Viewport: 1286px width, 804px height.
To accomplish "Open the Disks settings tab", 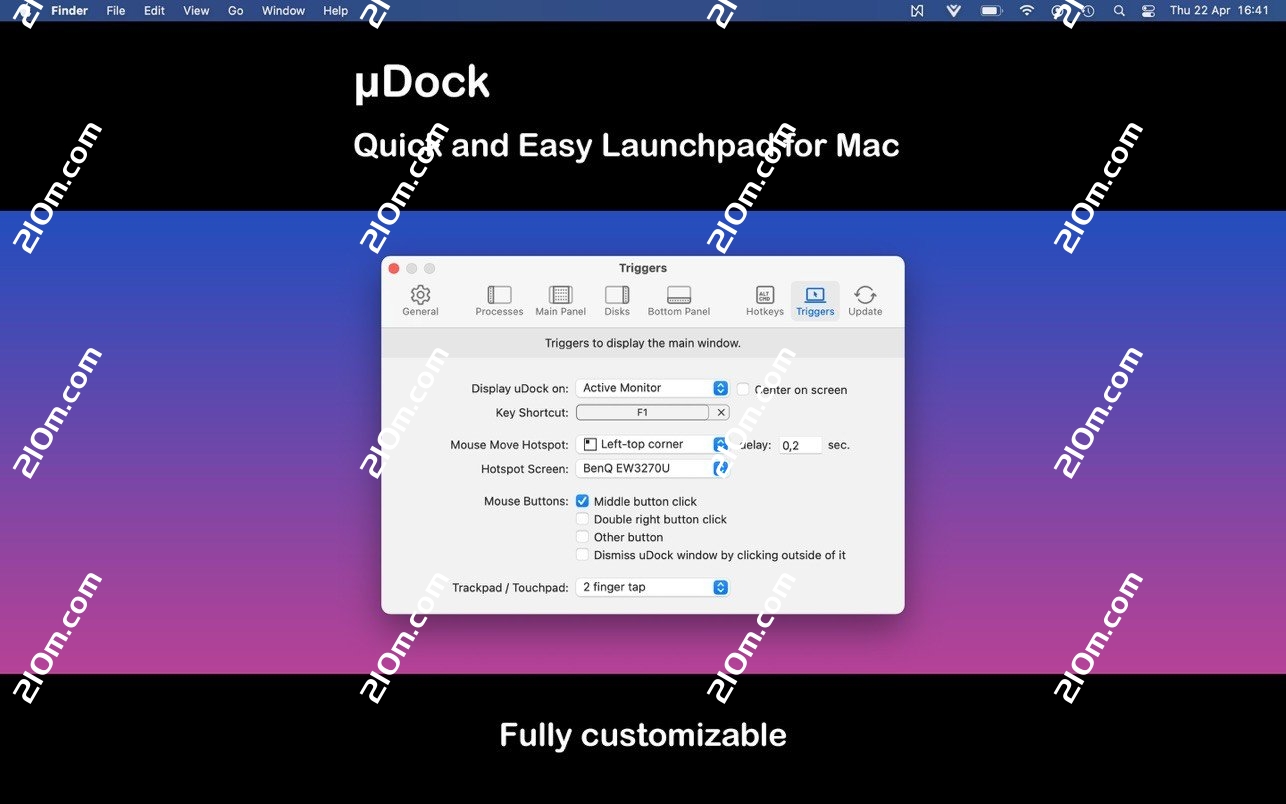I will tap(617, 300).
